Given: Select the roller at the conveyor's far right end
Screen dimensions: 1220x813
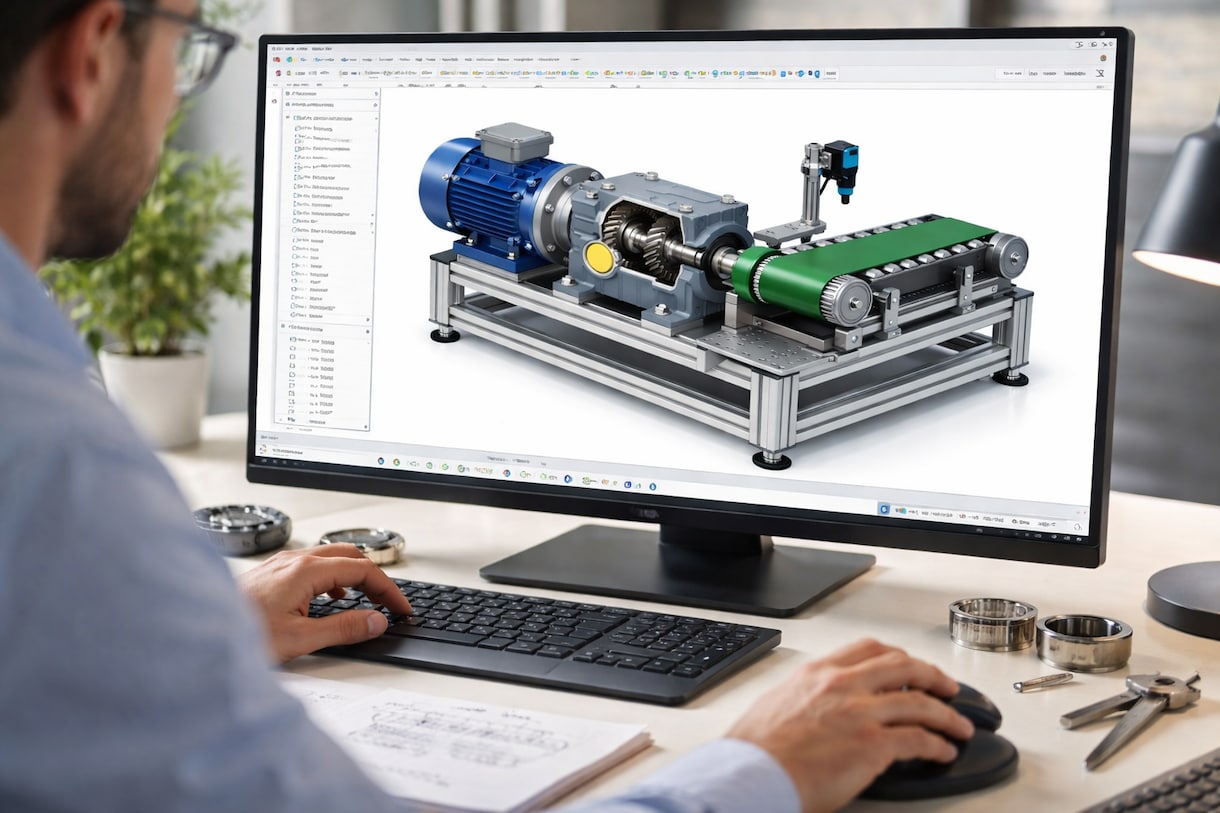Looking at the screenshot, I should (x=1006, y=255).
